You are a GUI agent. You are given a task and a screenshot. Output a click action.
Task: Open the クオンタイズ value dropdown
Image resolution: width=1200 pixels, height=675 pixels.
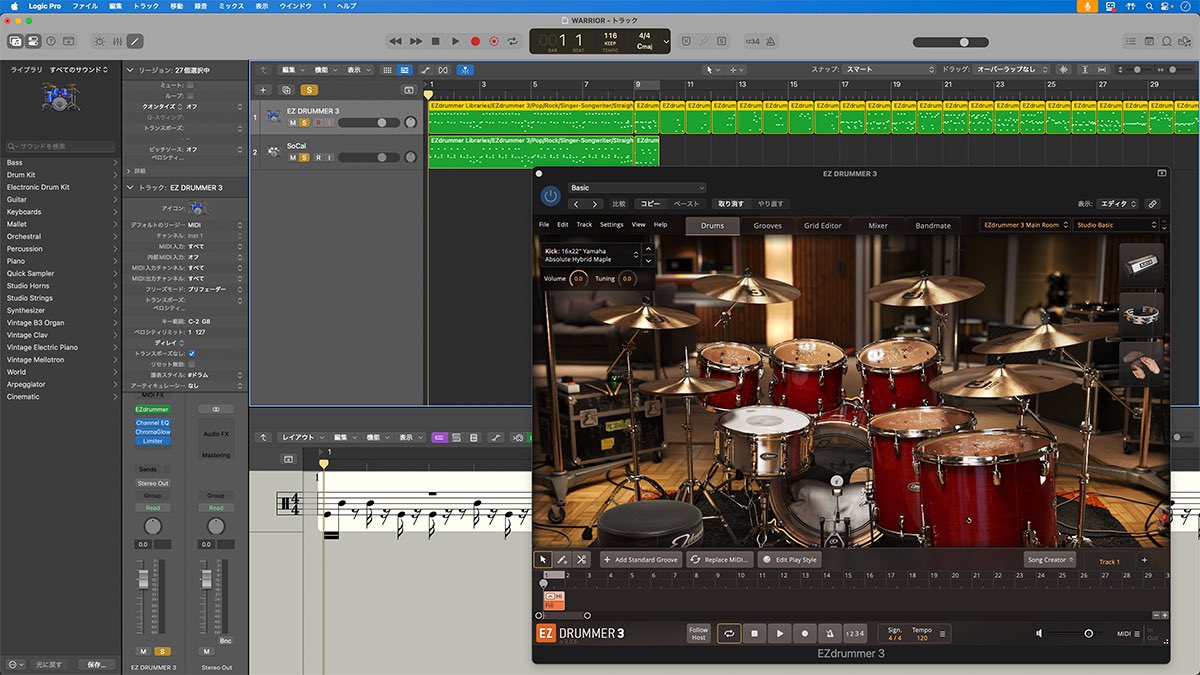[x=214, y=106]
